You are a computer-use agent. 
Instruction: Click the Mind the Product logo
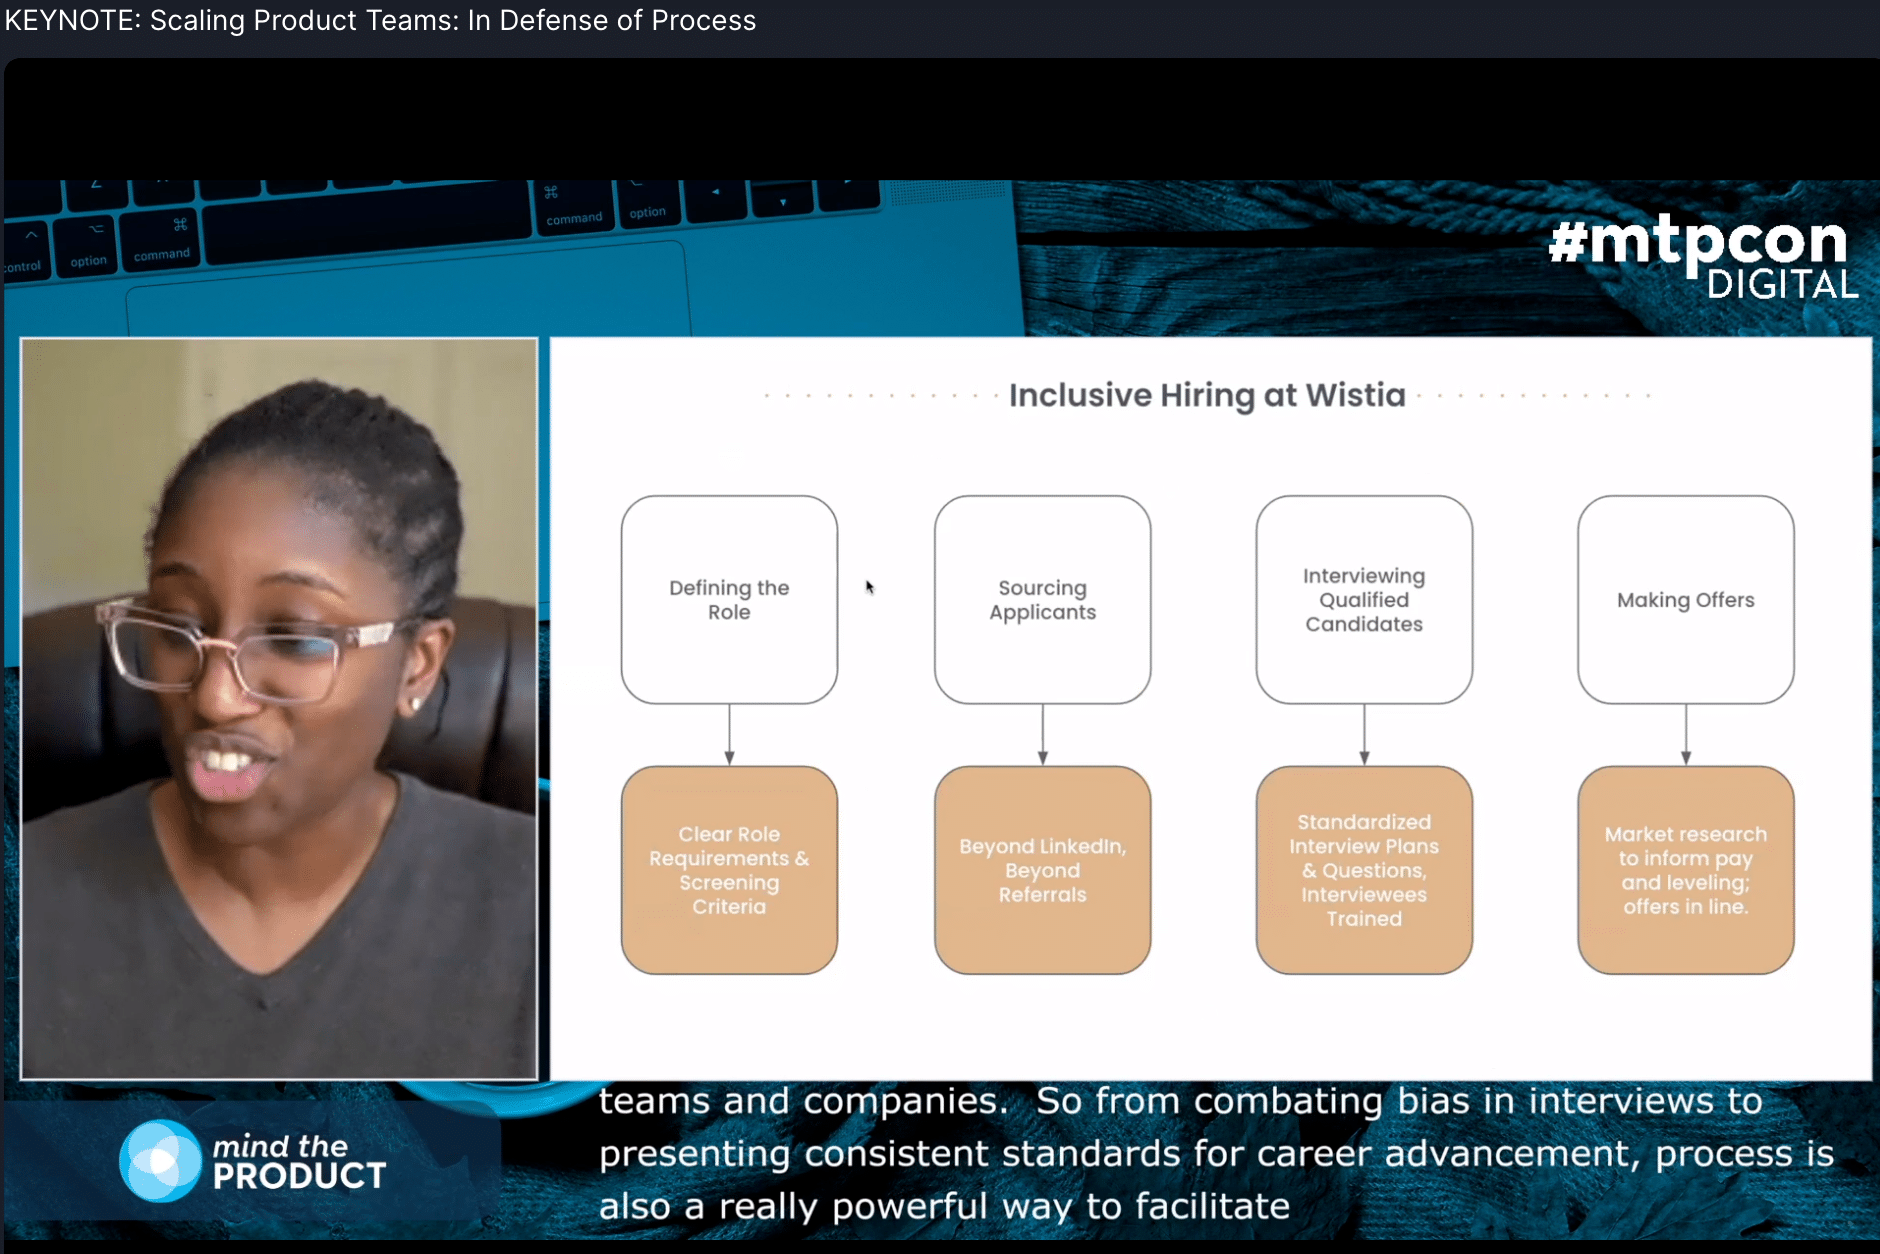click(252, 1161)
